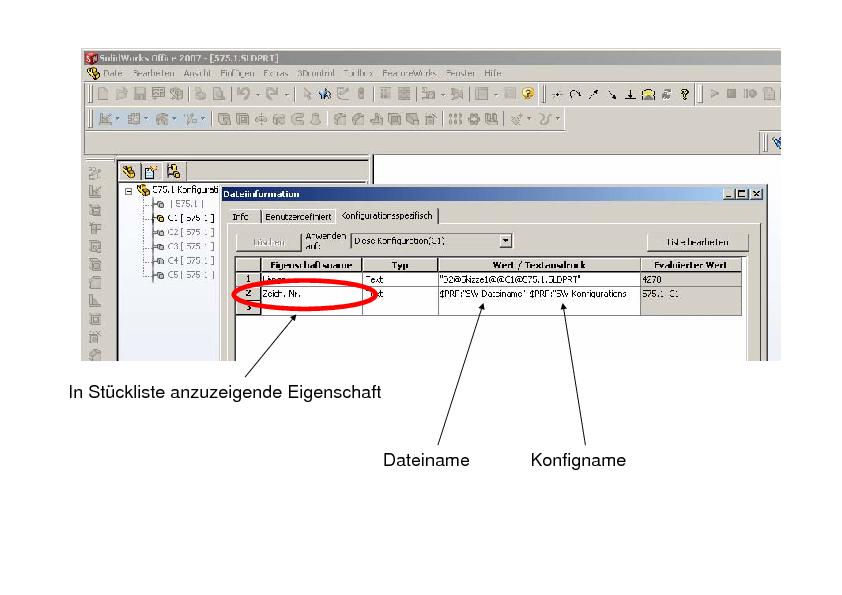Image resolution: width=842 pixels, height=595 pixels.
Task: Open the Sketch flyout dropdown arrow
Action: 117,119
